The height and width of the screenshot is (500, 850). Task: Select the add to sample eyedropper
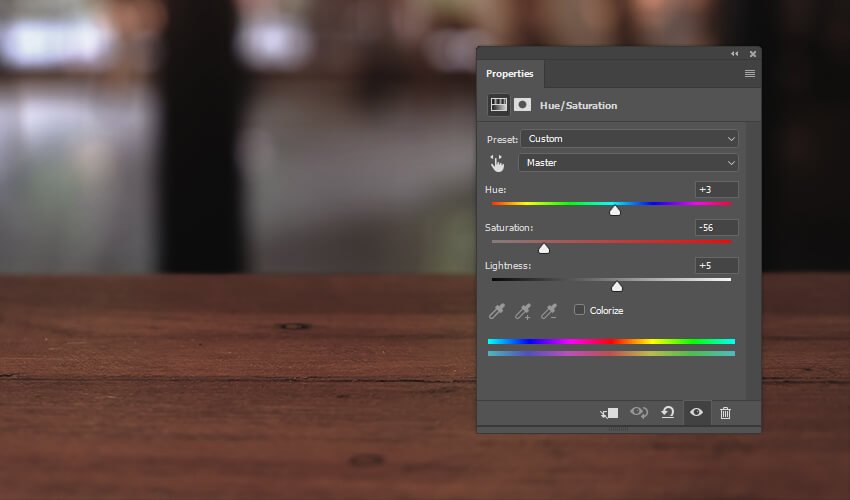pyautogui.click(x=523, y=311)
